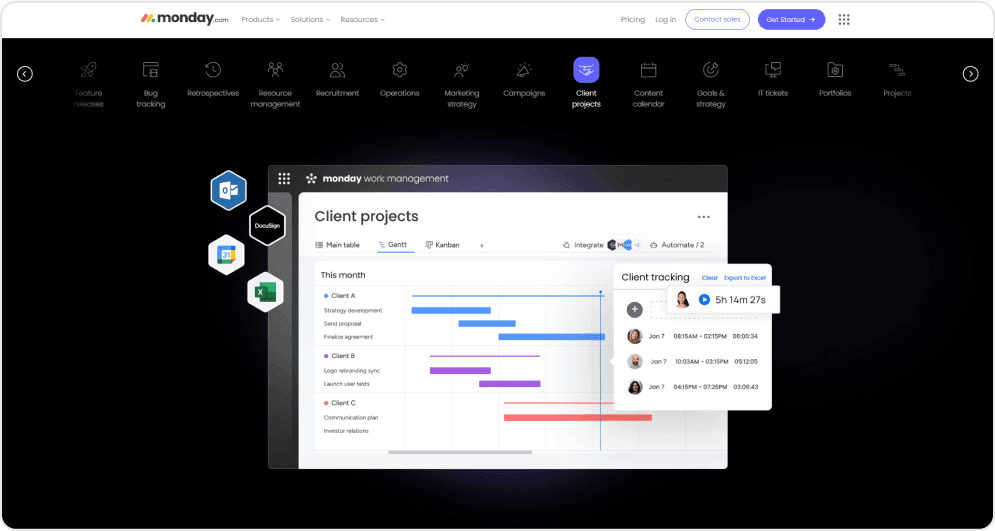Click the 10:03AM – 03:15PM time entry
The height and width of the screenshot is (531, 995).
(701, 362)
